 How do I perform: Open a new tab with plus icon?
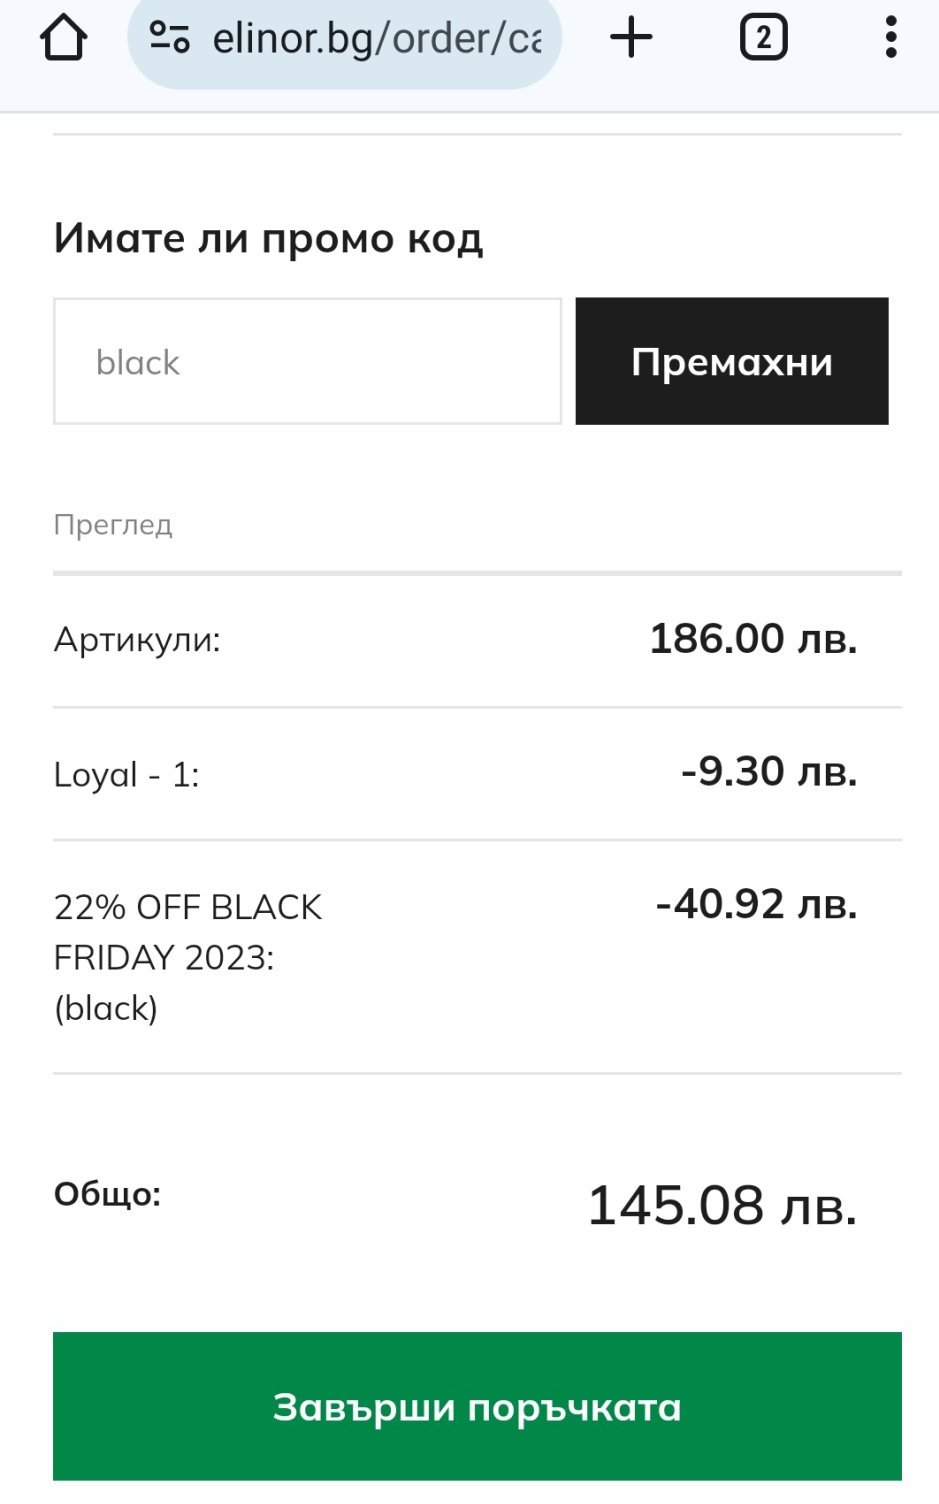pyautogui.click(x=631, y=38)
